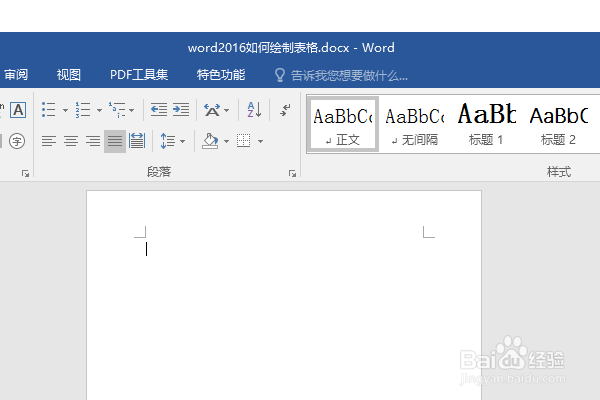Center the paragraph text
The width and height of the screenshot is (600, 400).
click(71, 141)
